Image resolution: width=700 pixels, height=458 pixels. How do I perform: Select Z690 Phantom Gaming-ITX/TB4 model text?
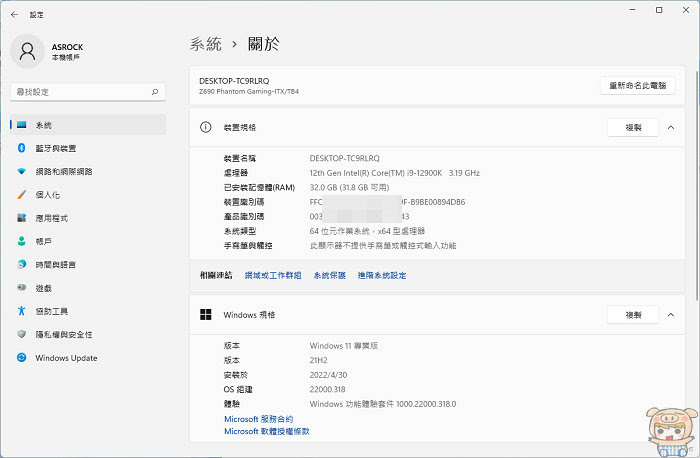[249, 92]
